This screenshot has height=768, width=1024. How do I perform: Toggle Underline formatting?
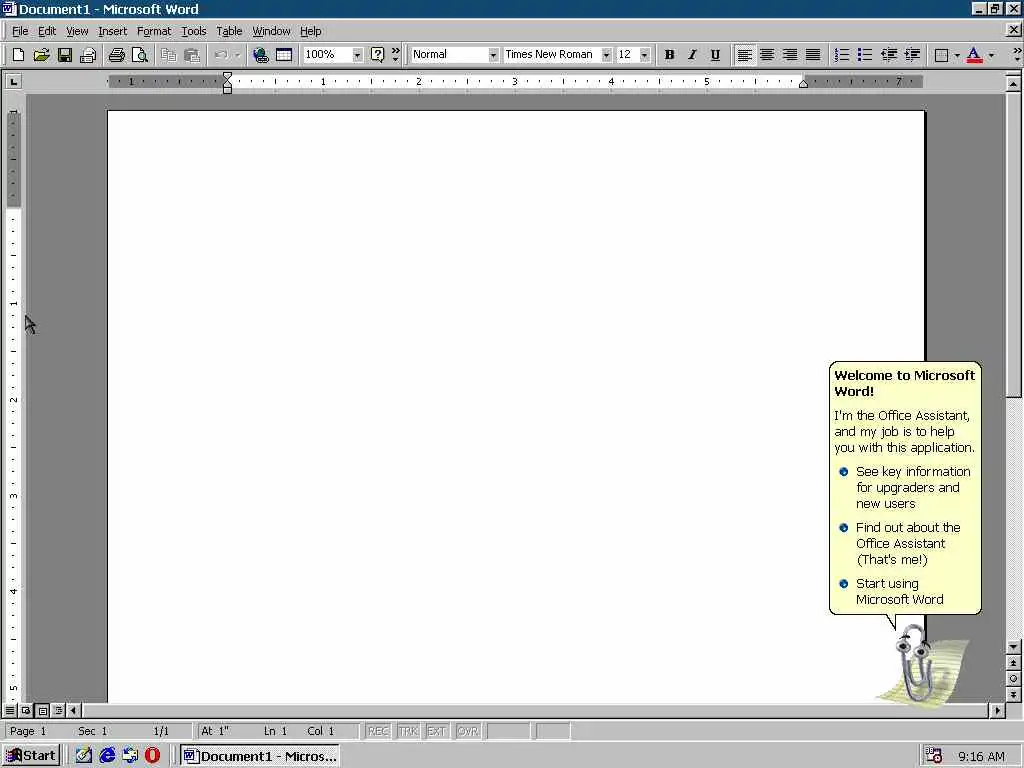coord(715,55)
